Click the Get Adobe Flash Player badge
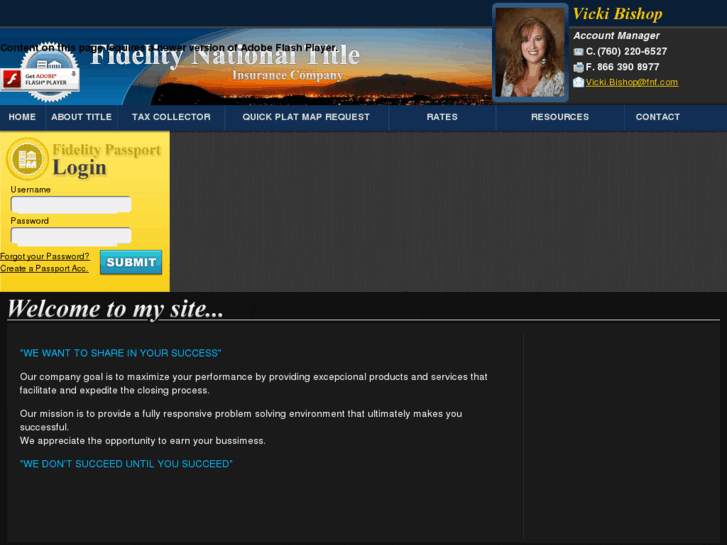 pos(40,79)
